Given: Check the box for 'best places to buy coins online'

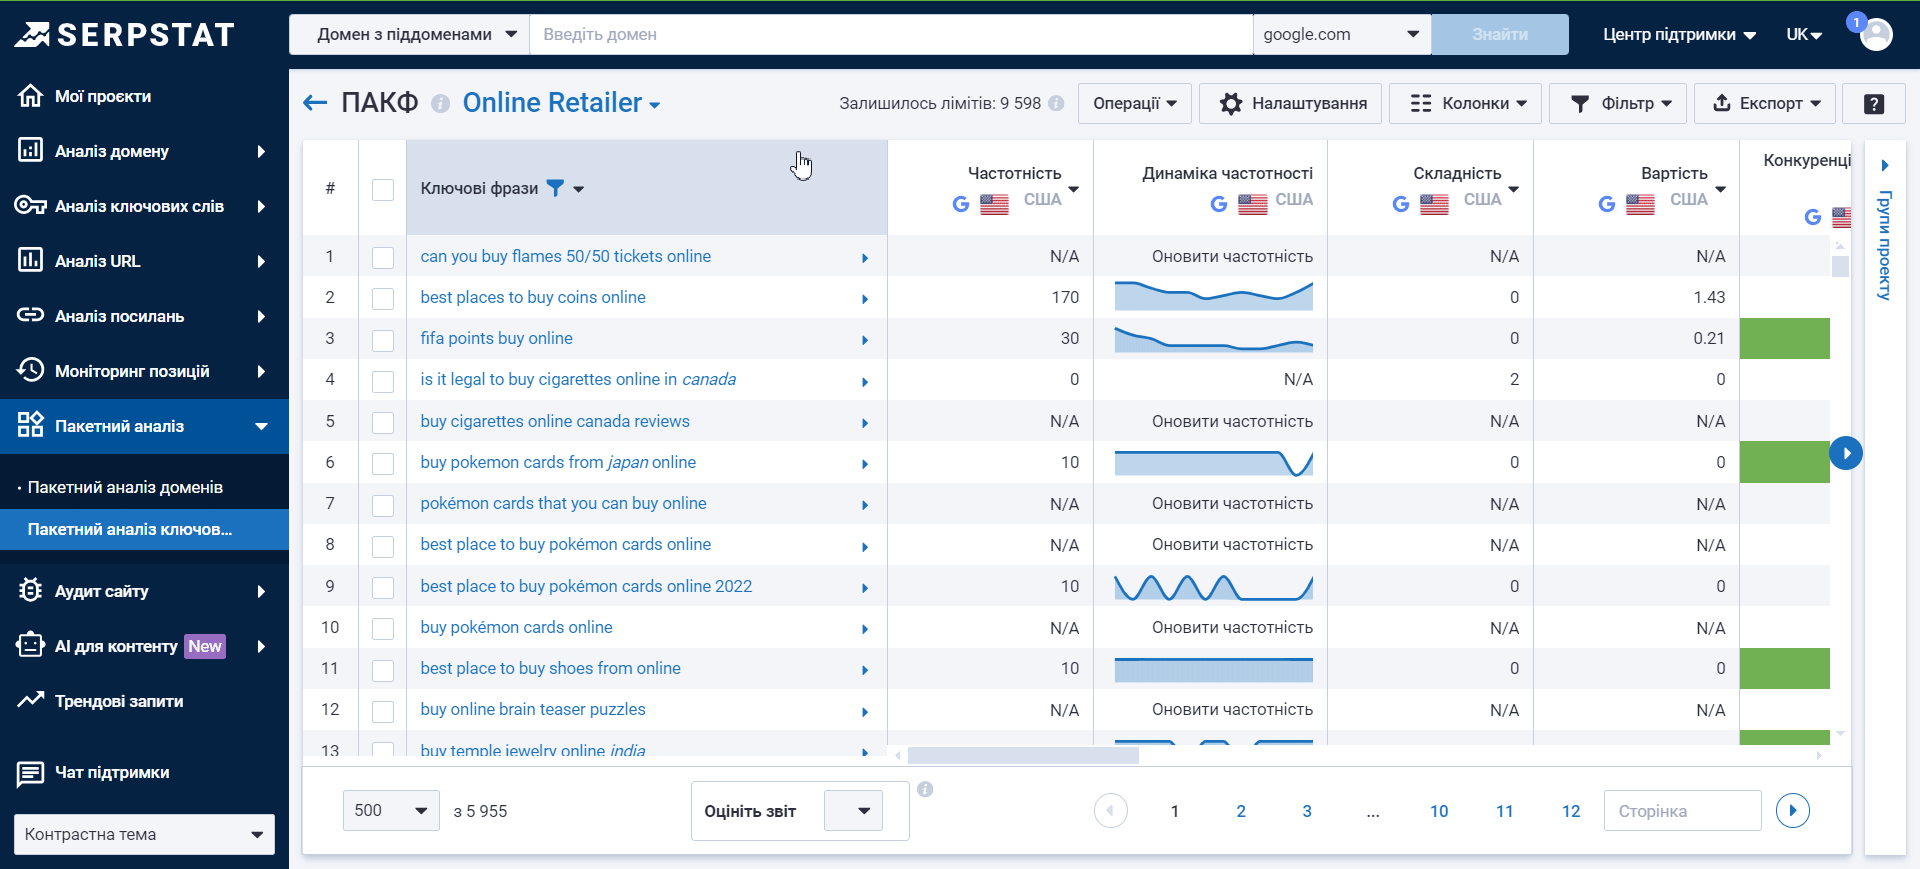Looking at the screenshot, I should [383, 298].
